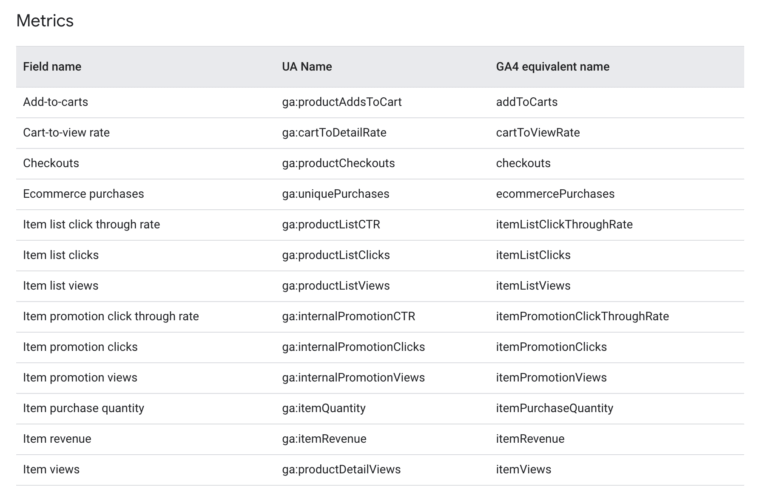
Task: Click the ga:uniquePurchases cell
Action: pyautogui.click(x=335, y=194)
